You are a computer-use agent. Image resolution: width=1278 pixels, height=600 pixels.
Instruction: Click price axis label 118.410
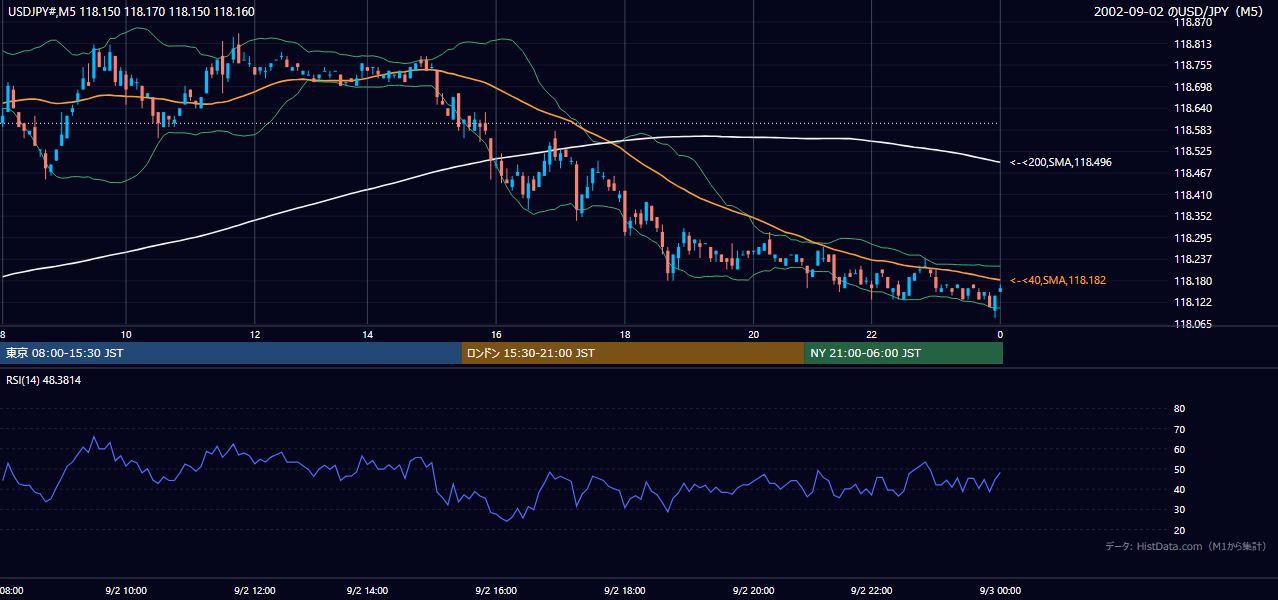(x=1192, y=195)
